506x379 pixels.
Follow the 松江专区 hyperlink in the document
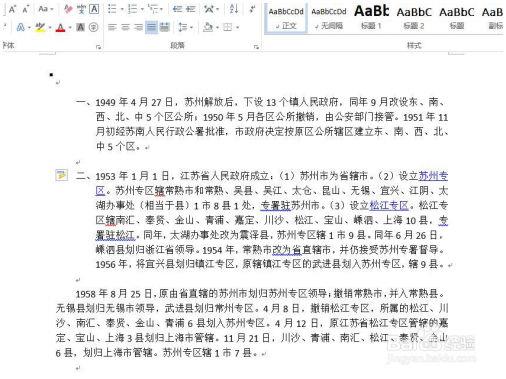pos(389,205)
